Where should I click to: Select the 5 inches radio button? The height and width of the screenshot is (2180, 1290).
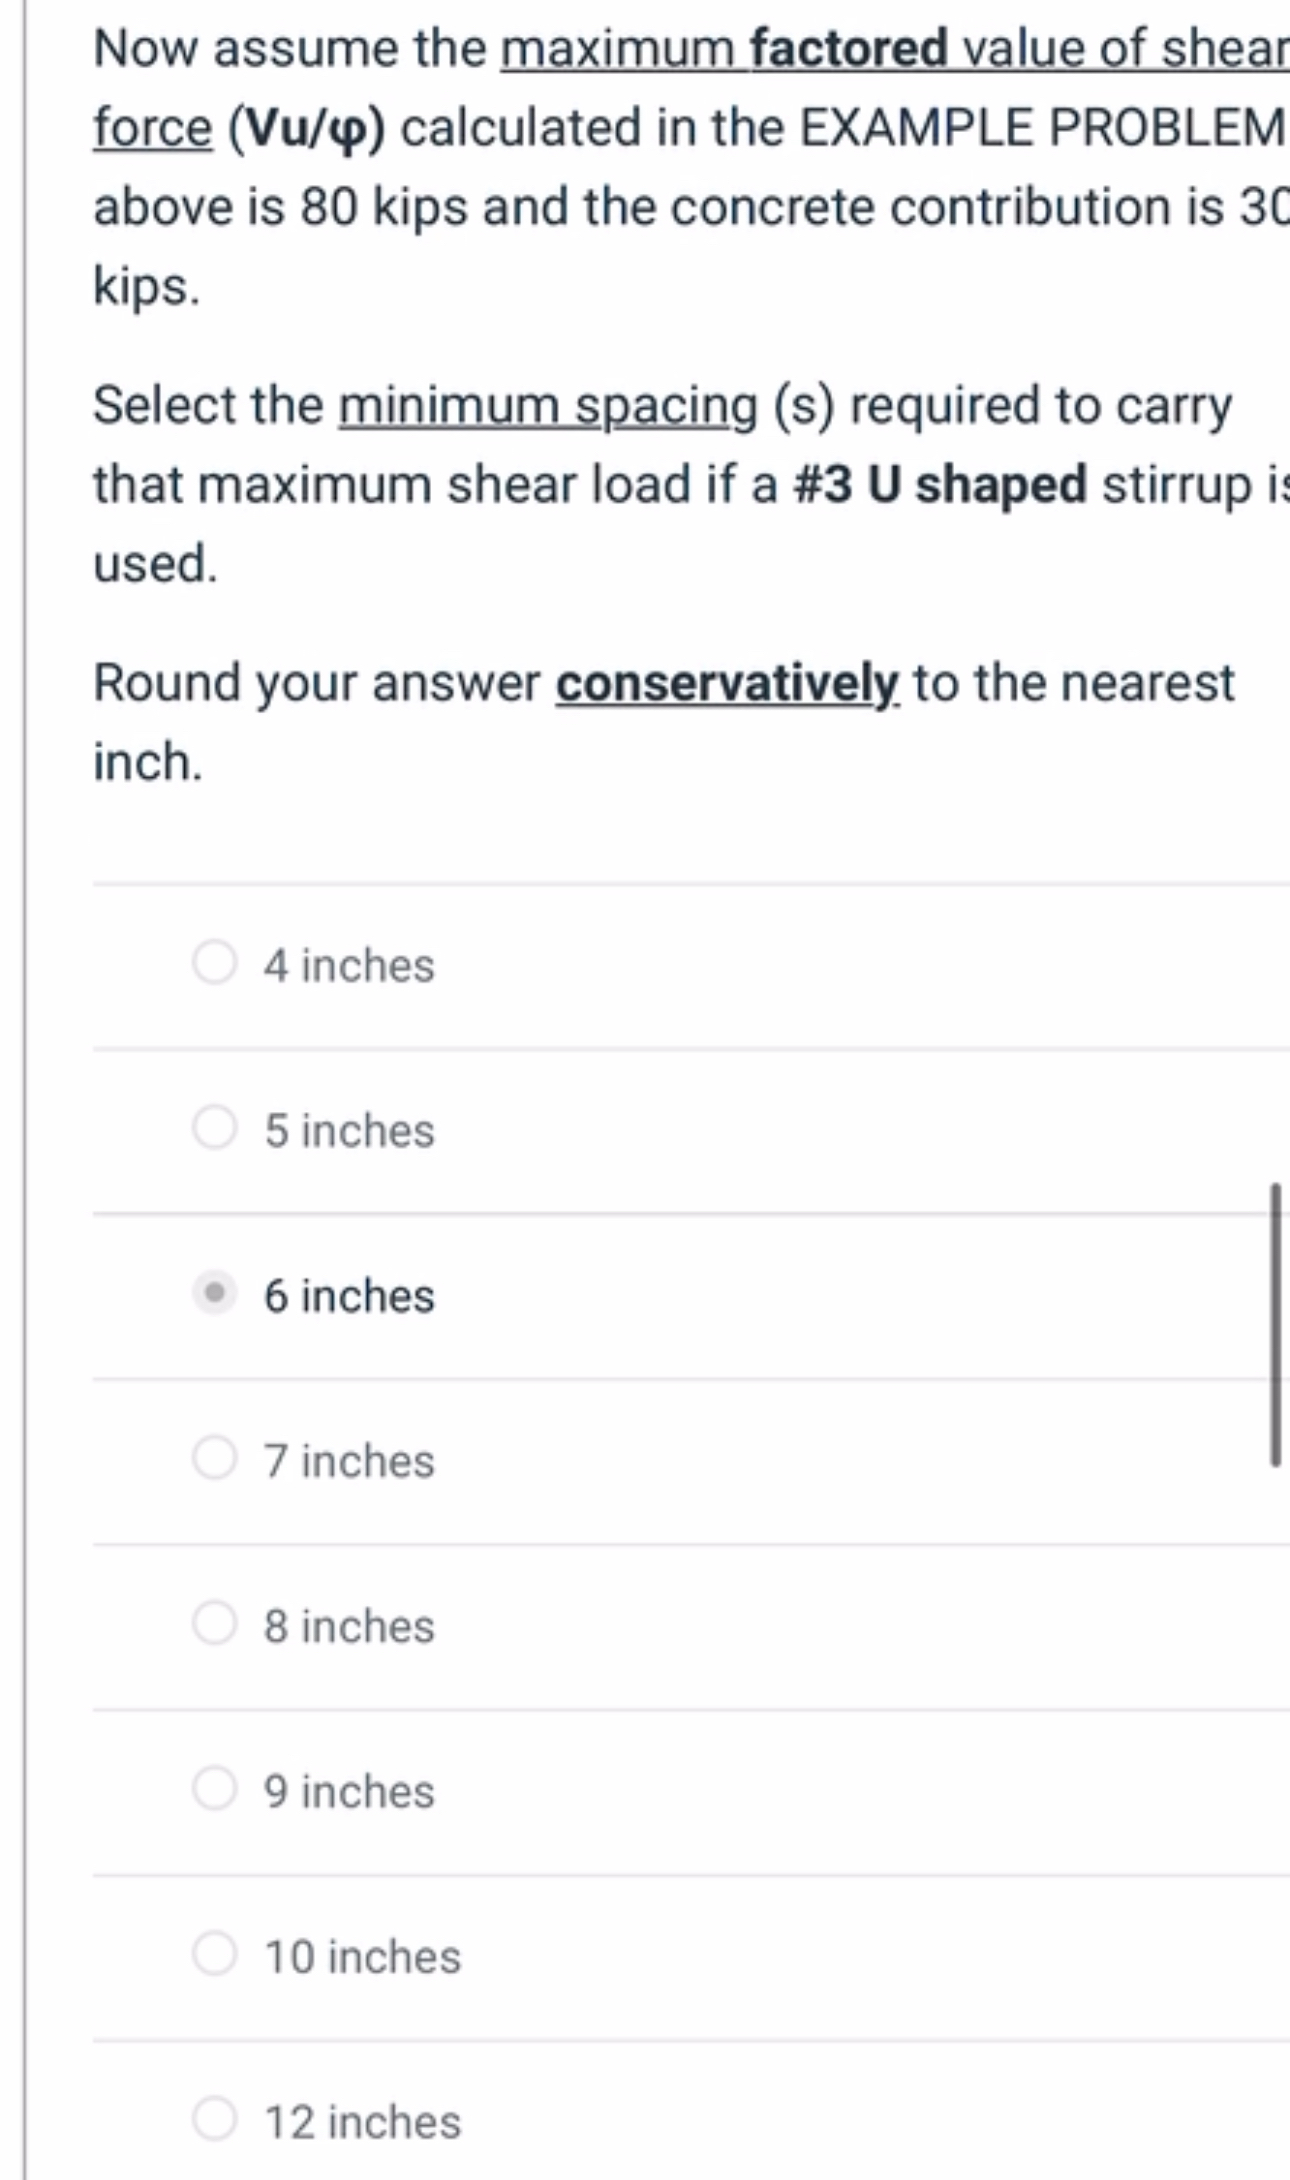(x=213, y=1130)
